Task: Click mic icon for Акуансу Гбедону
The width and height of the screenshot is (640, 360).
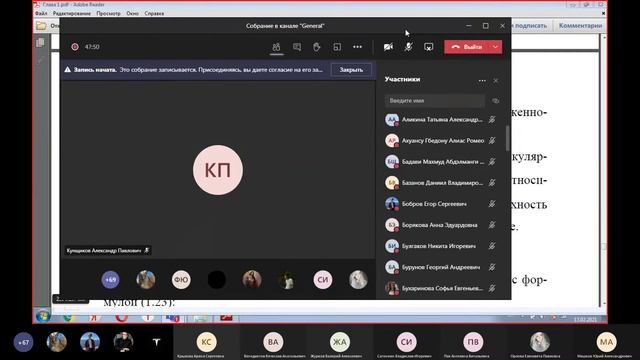Action: click(492, 140)
